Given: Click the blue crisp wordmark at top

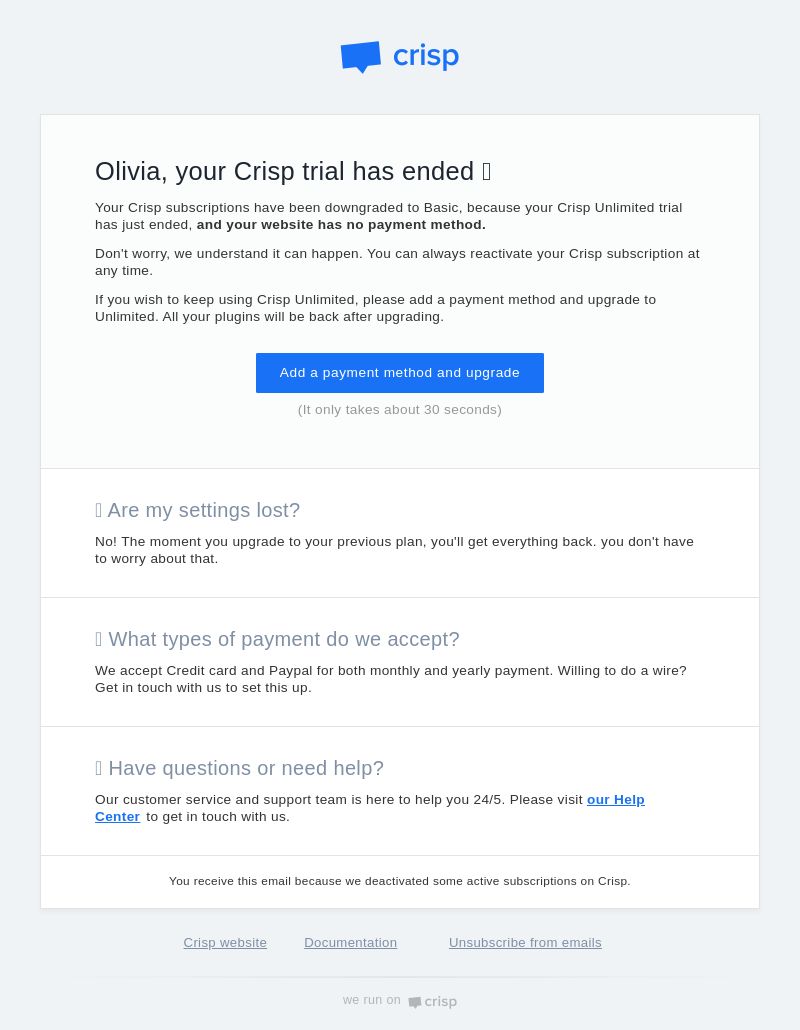Looking at the screenshot, I should [426, 56].
